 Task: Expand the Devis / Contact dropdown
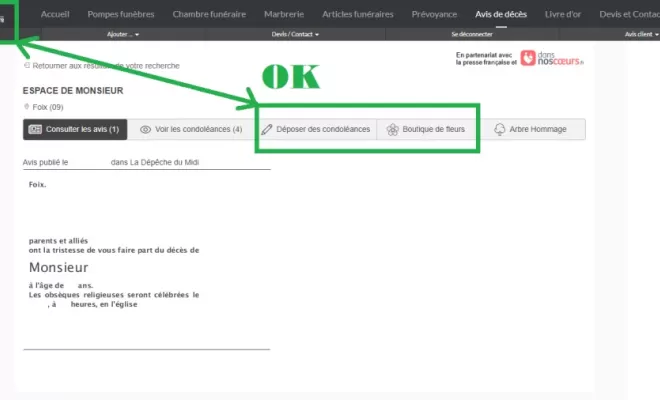295,34
